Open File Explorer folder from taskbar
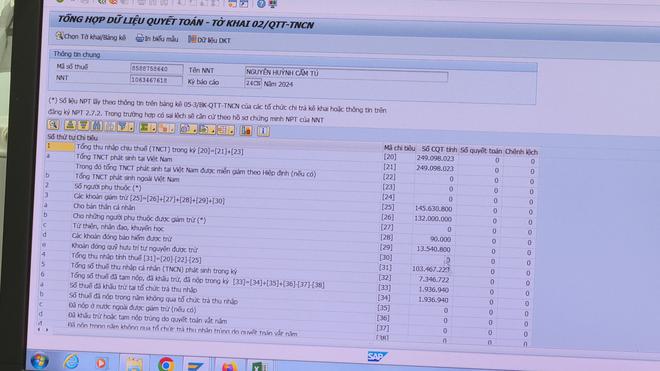Image resolution: width=660 pixels, height=371 pixels. [x=134, y=363]
